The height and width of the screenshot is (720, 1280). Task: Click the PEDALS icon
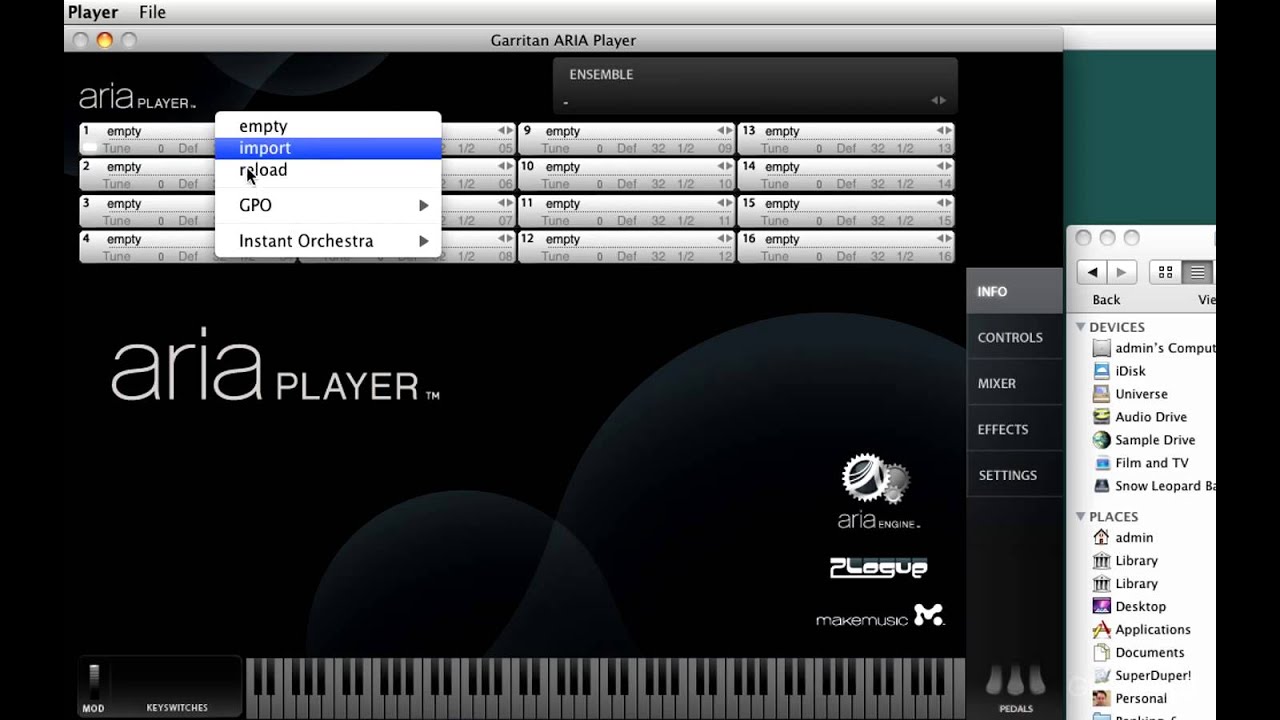1015,681
